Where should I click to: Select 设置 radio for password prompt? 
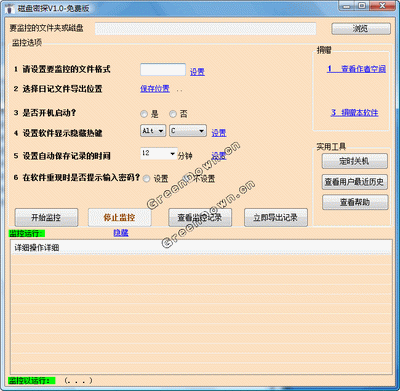(146, 179)
